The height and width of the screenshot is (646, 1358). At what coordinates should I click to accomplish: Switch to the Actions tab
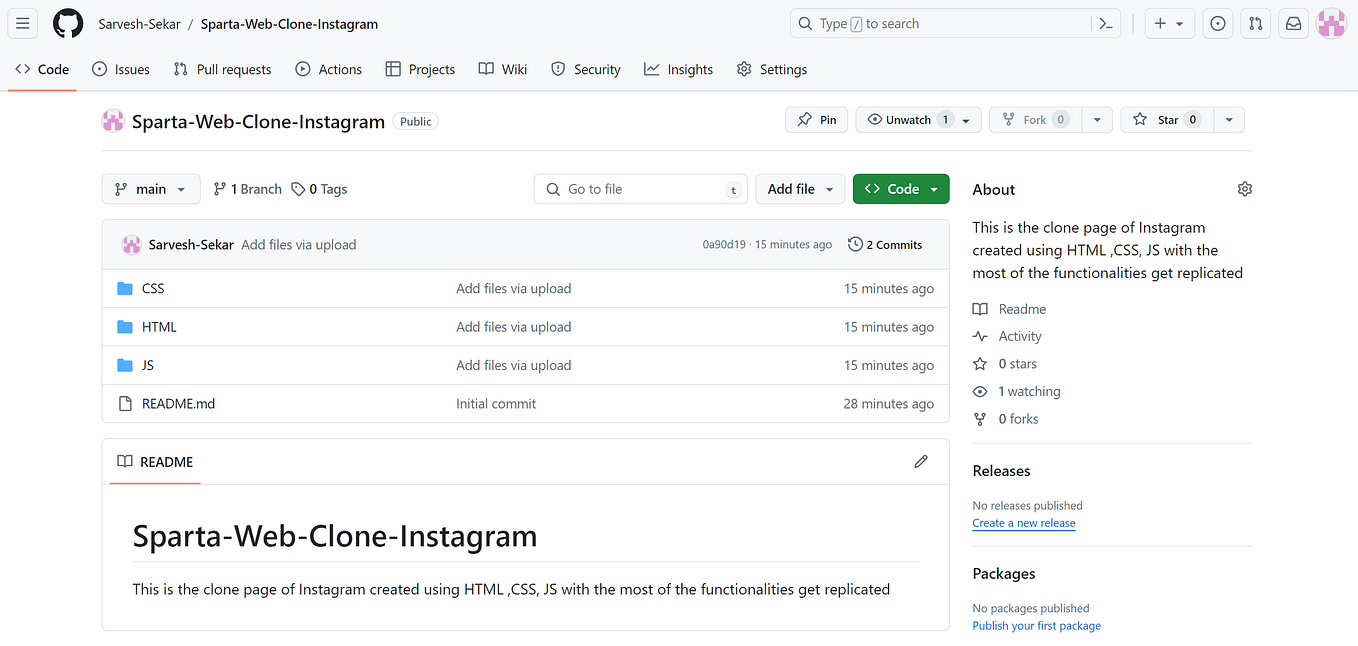[329, 69]
